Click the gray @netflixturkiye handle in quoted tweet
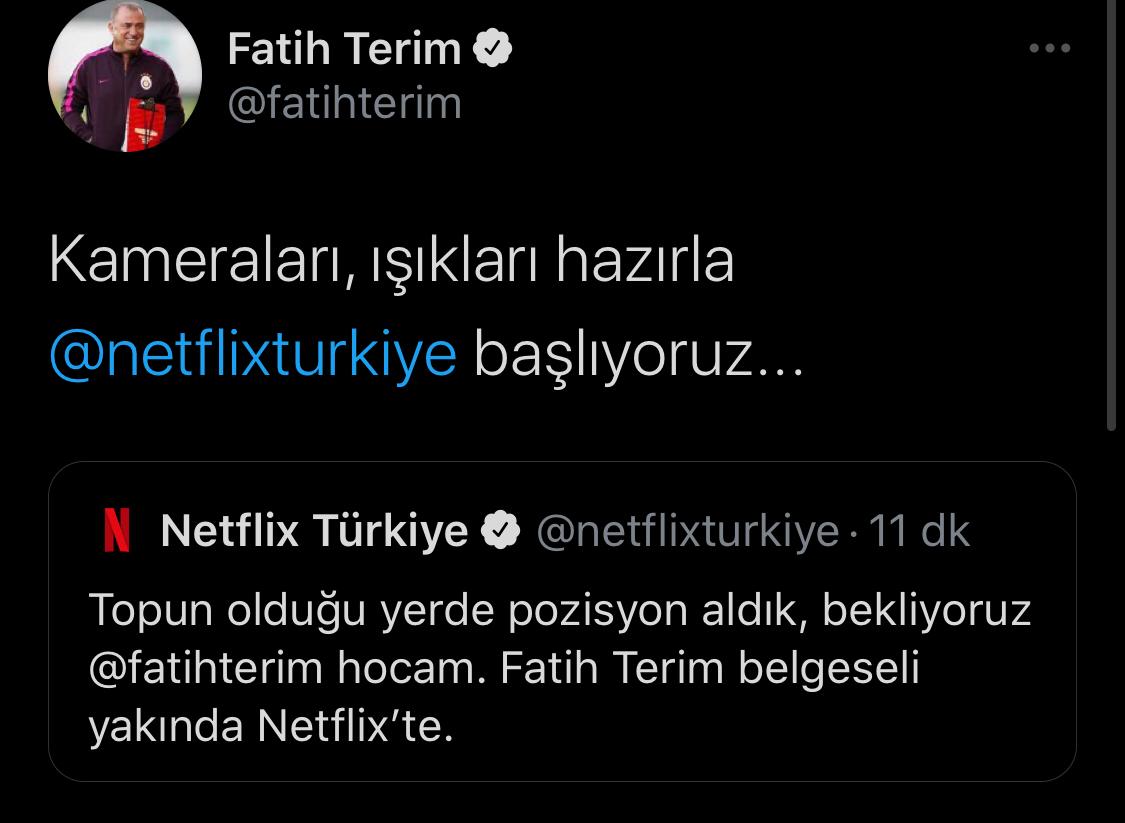 click(688, 532)
